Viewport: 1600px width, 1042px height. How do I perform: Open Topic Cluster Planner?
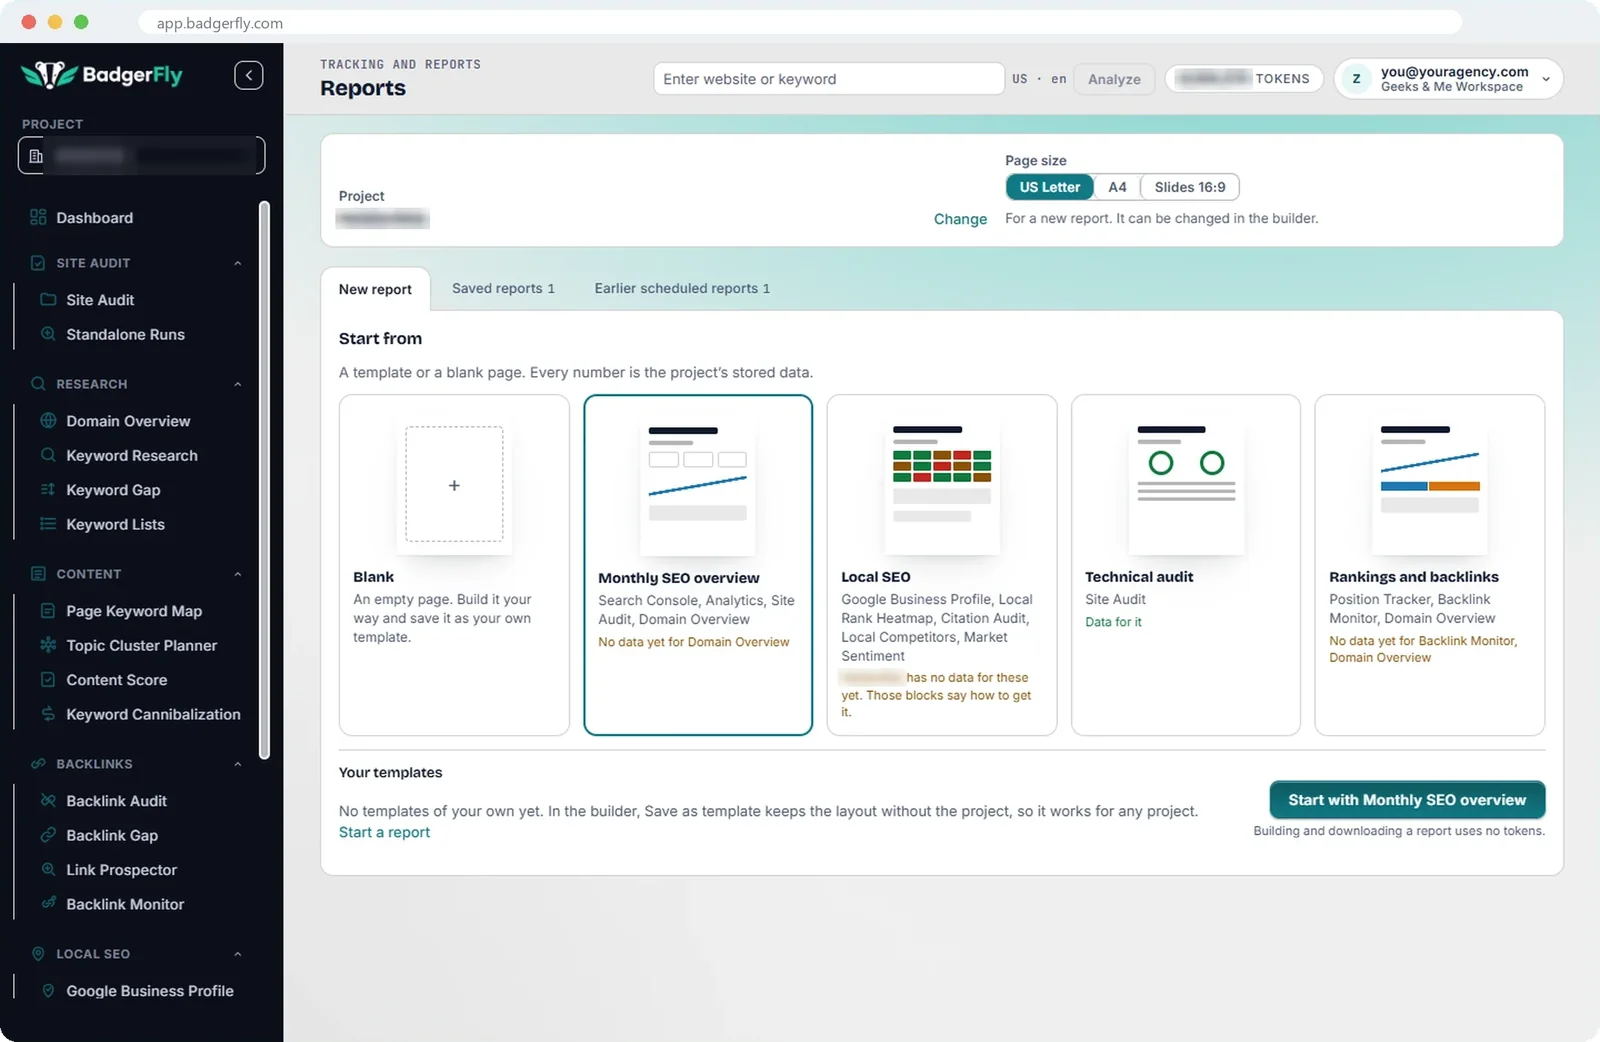(x=141, y=645)
